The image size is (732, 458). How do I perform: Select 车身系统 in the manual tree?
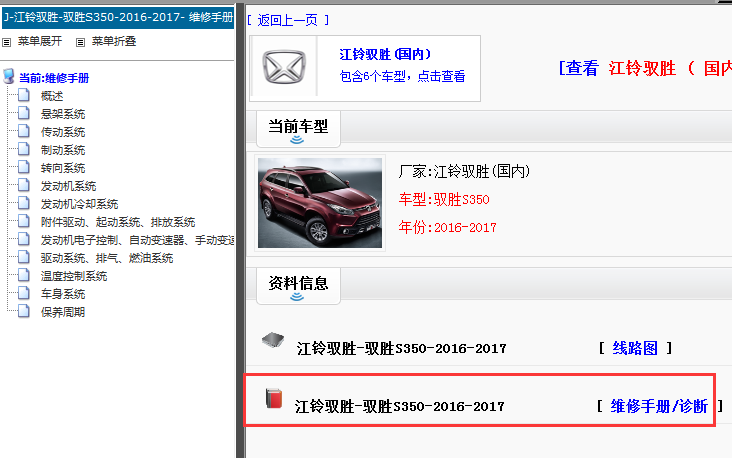point(63,294)
